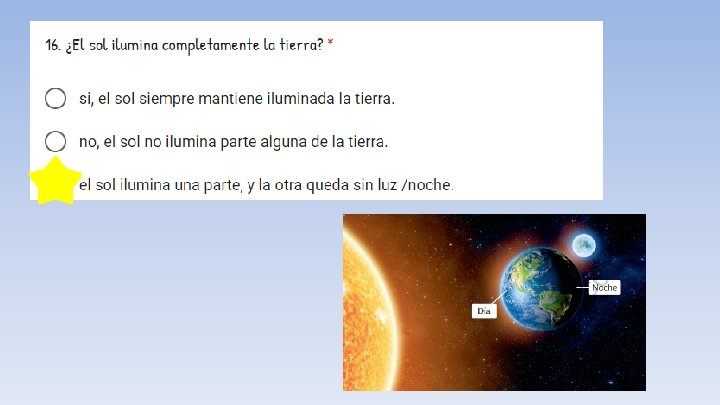Click the yellow star marker
This screenshot has width=720, height=405.
[x=55, y=181]
